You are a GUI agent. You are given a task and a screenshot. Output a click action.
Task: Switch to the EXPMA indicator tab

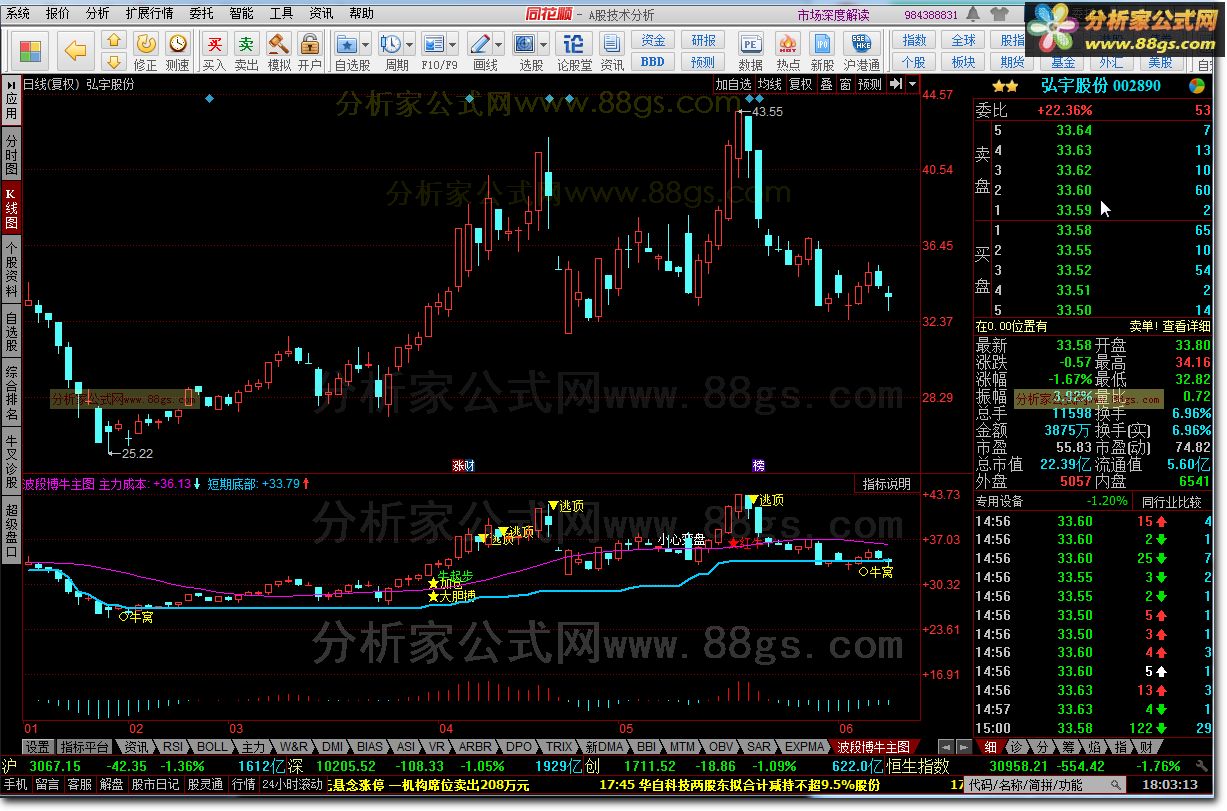pyautogui.click(x=804, y=747)
